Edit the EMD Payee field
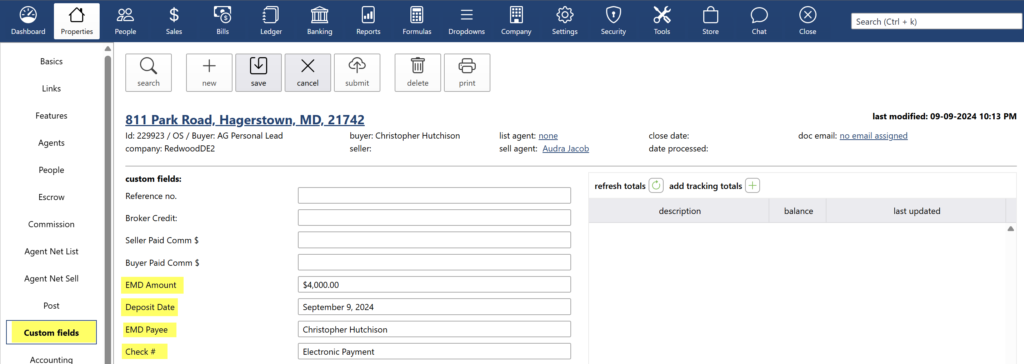This screenshot has height=364, width=1024. point(434,329)
